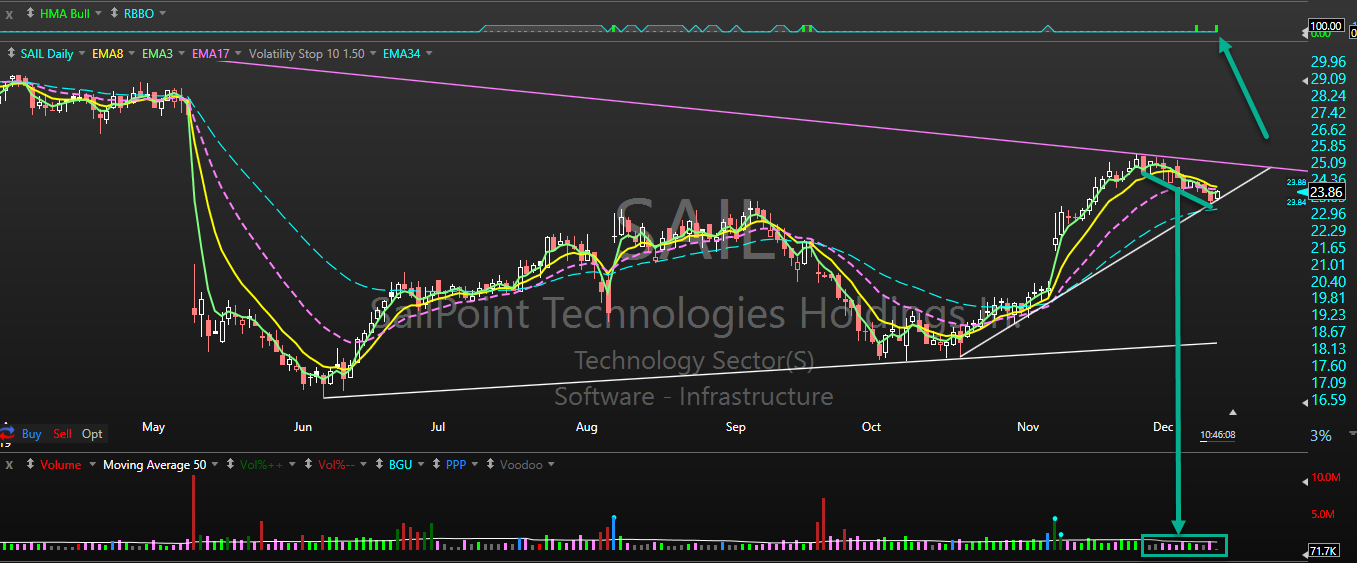Click the Dec label on time axis
Viewport: 1357px width, 563px height.
coord(1163,427)
